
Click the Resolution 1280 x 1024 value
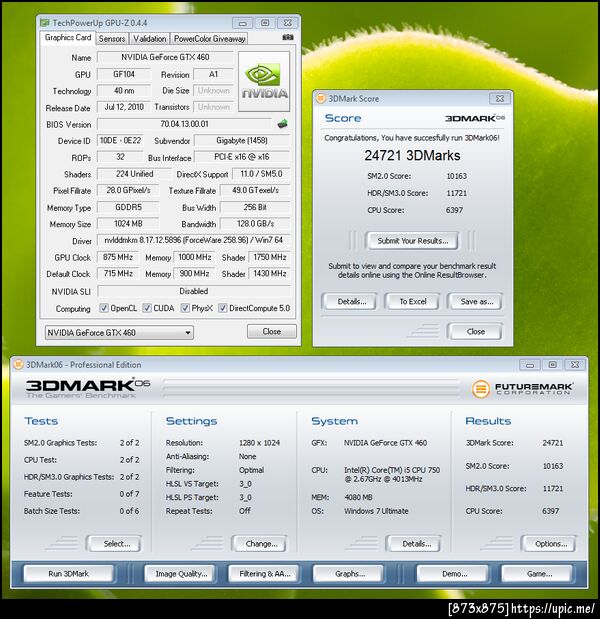click(x=259, y=443)
